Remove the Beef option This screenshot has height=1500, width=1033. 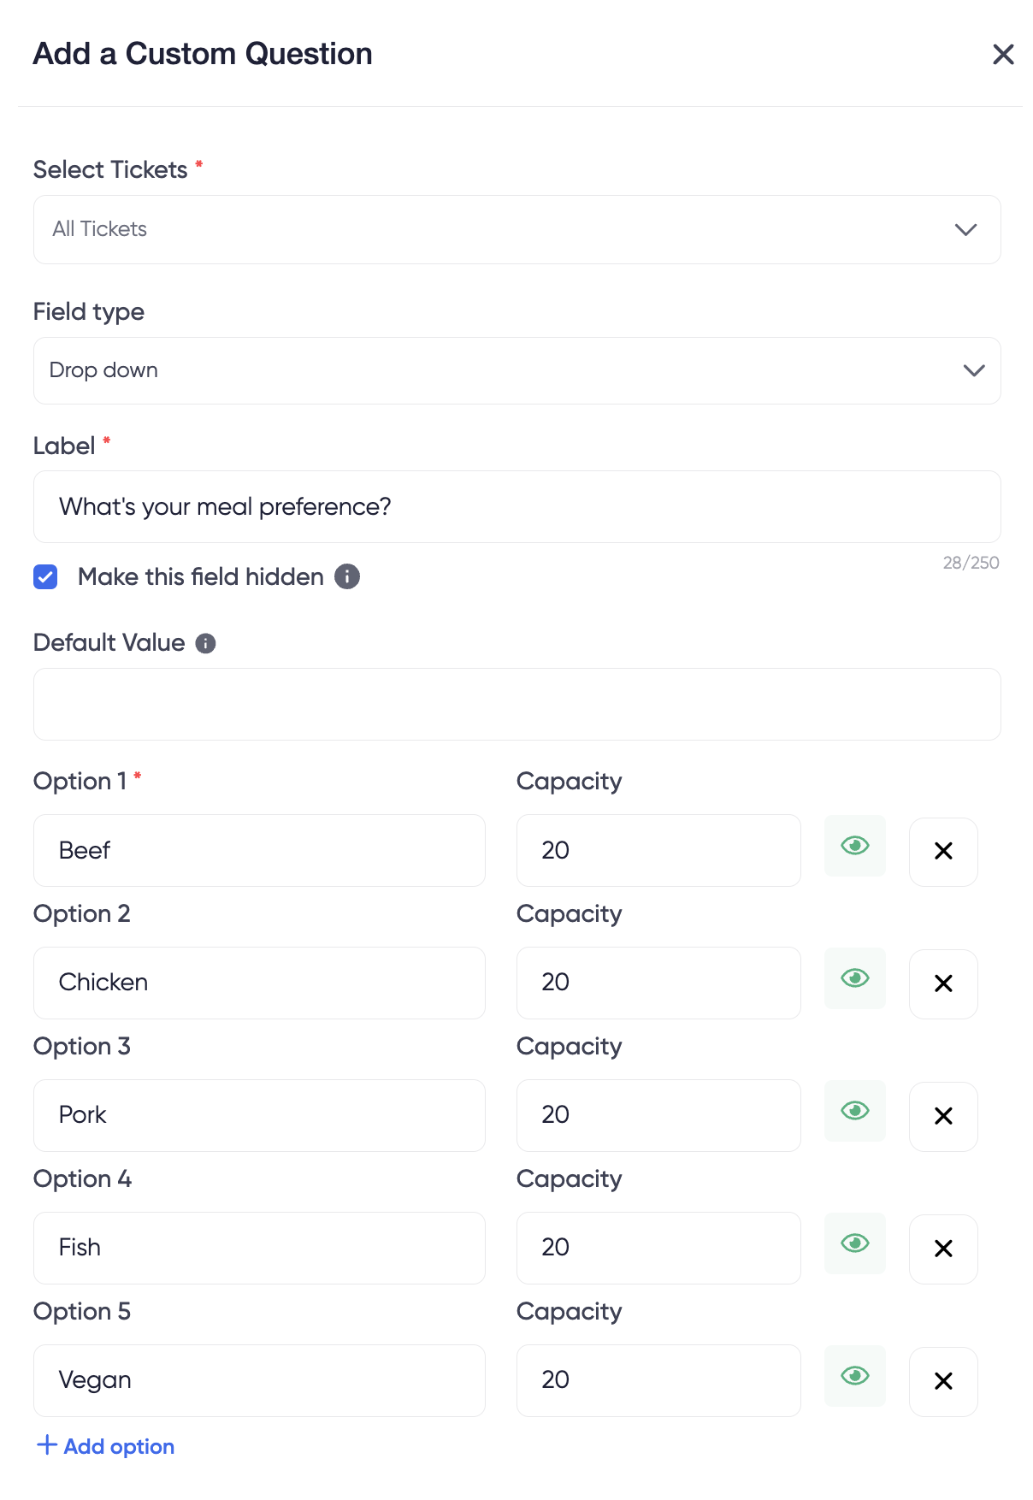point(943,851)
